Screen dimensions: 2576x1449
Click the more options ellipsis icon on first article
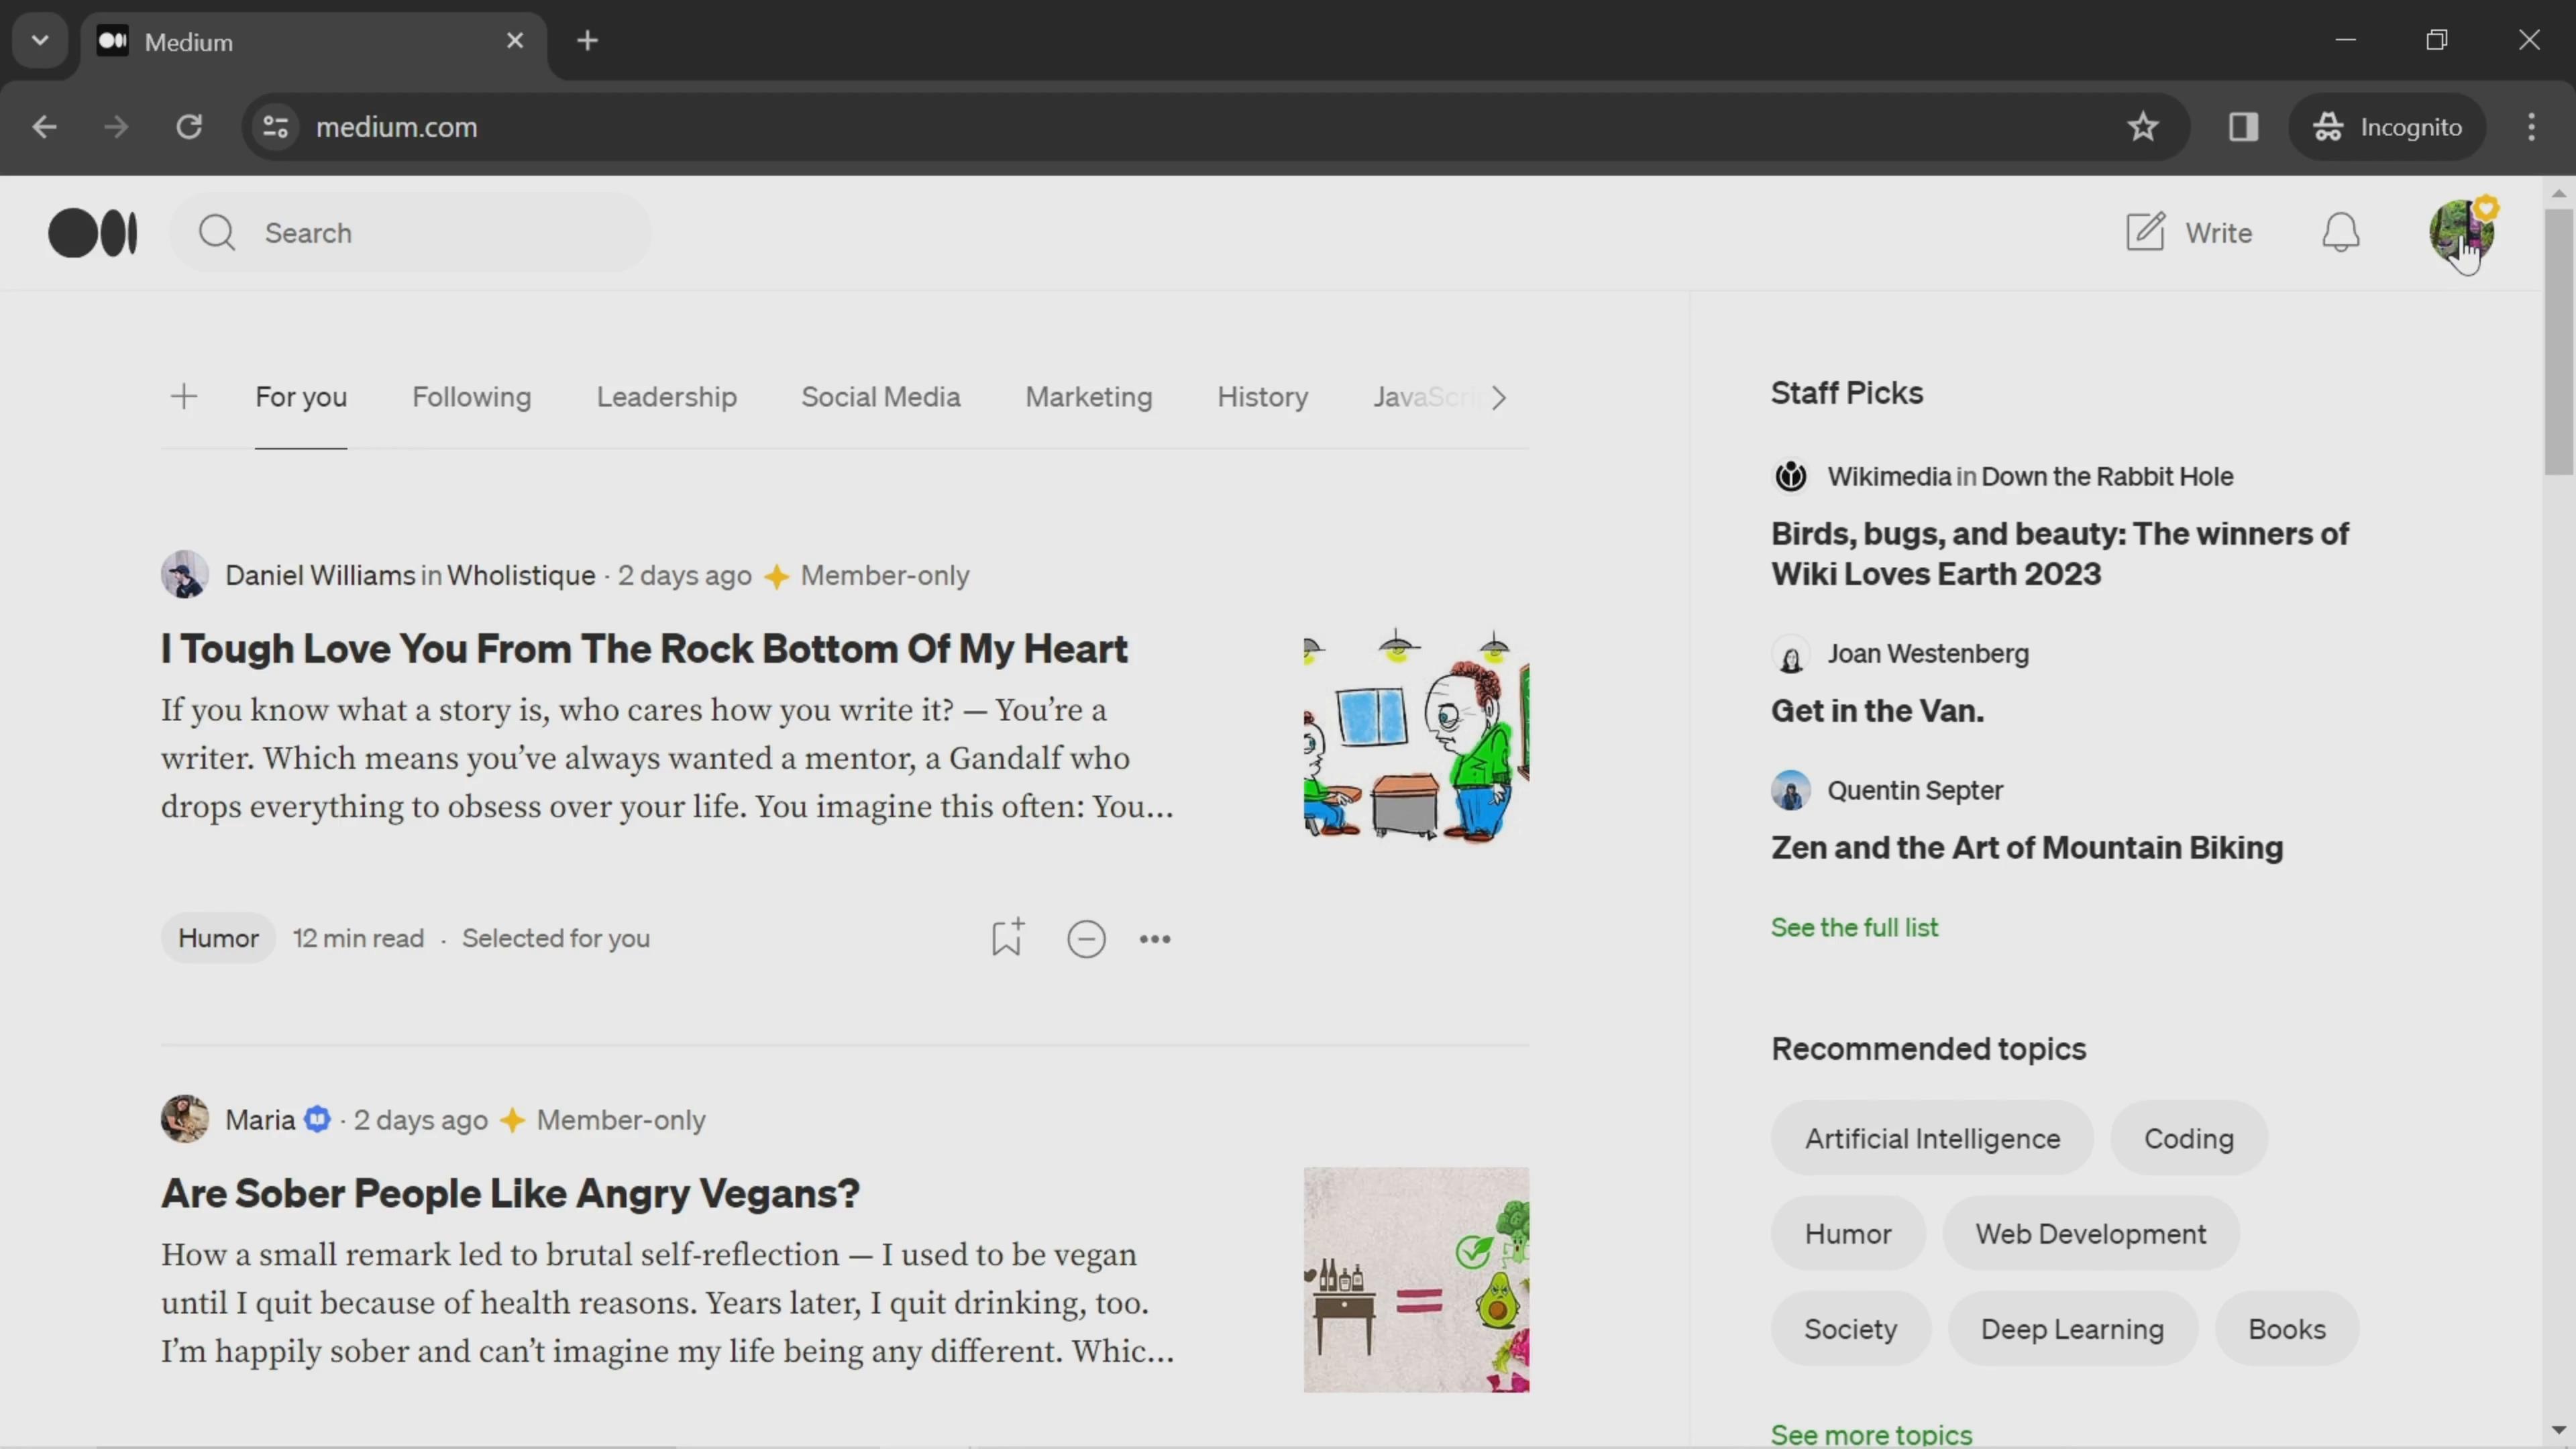[1154, 938]
